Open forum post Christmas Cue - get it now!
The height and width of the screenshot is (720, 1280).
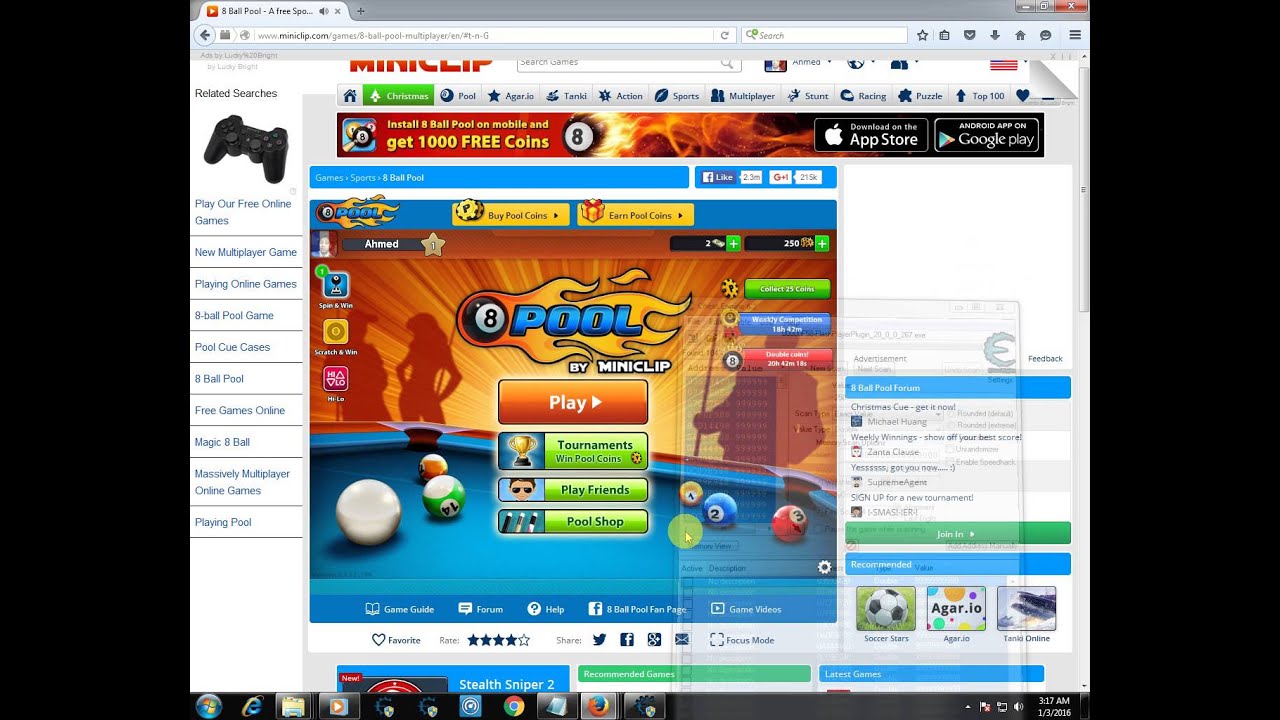pyautogui.click(x=903, y=407)
